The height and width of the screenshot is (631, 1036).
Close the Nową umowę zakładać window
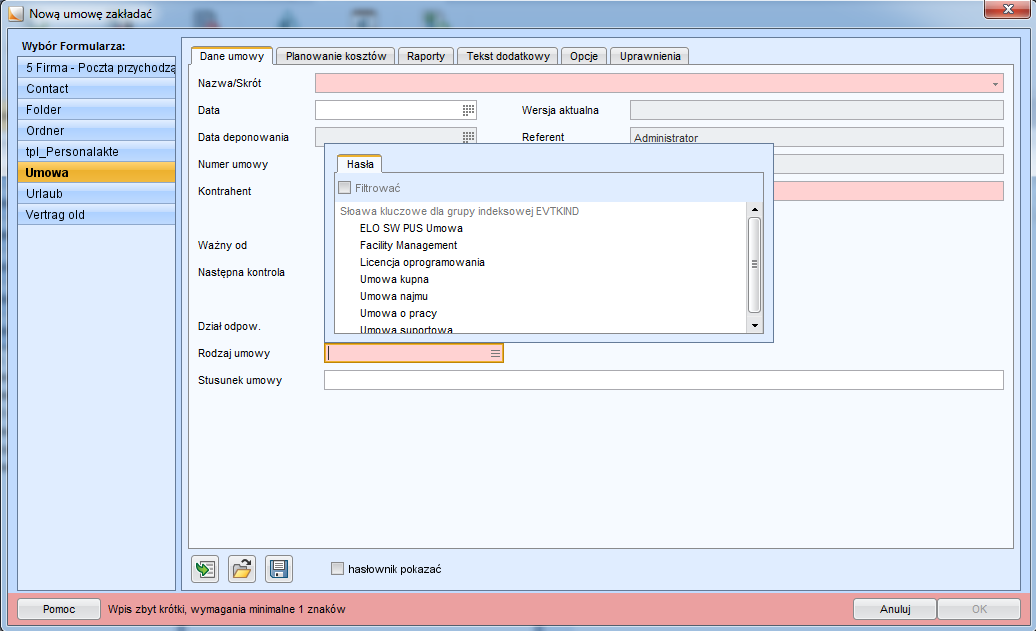1007,9
